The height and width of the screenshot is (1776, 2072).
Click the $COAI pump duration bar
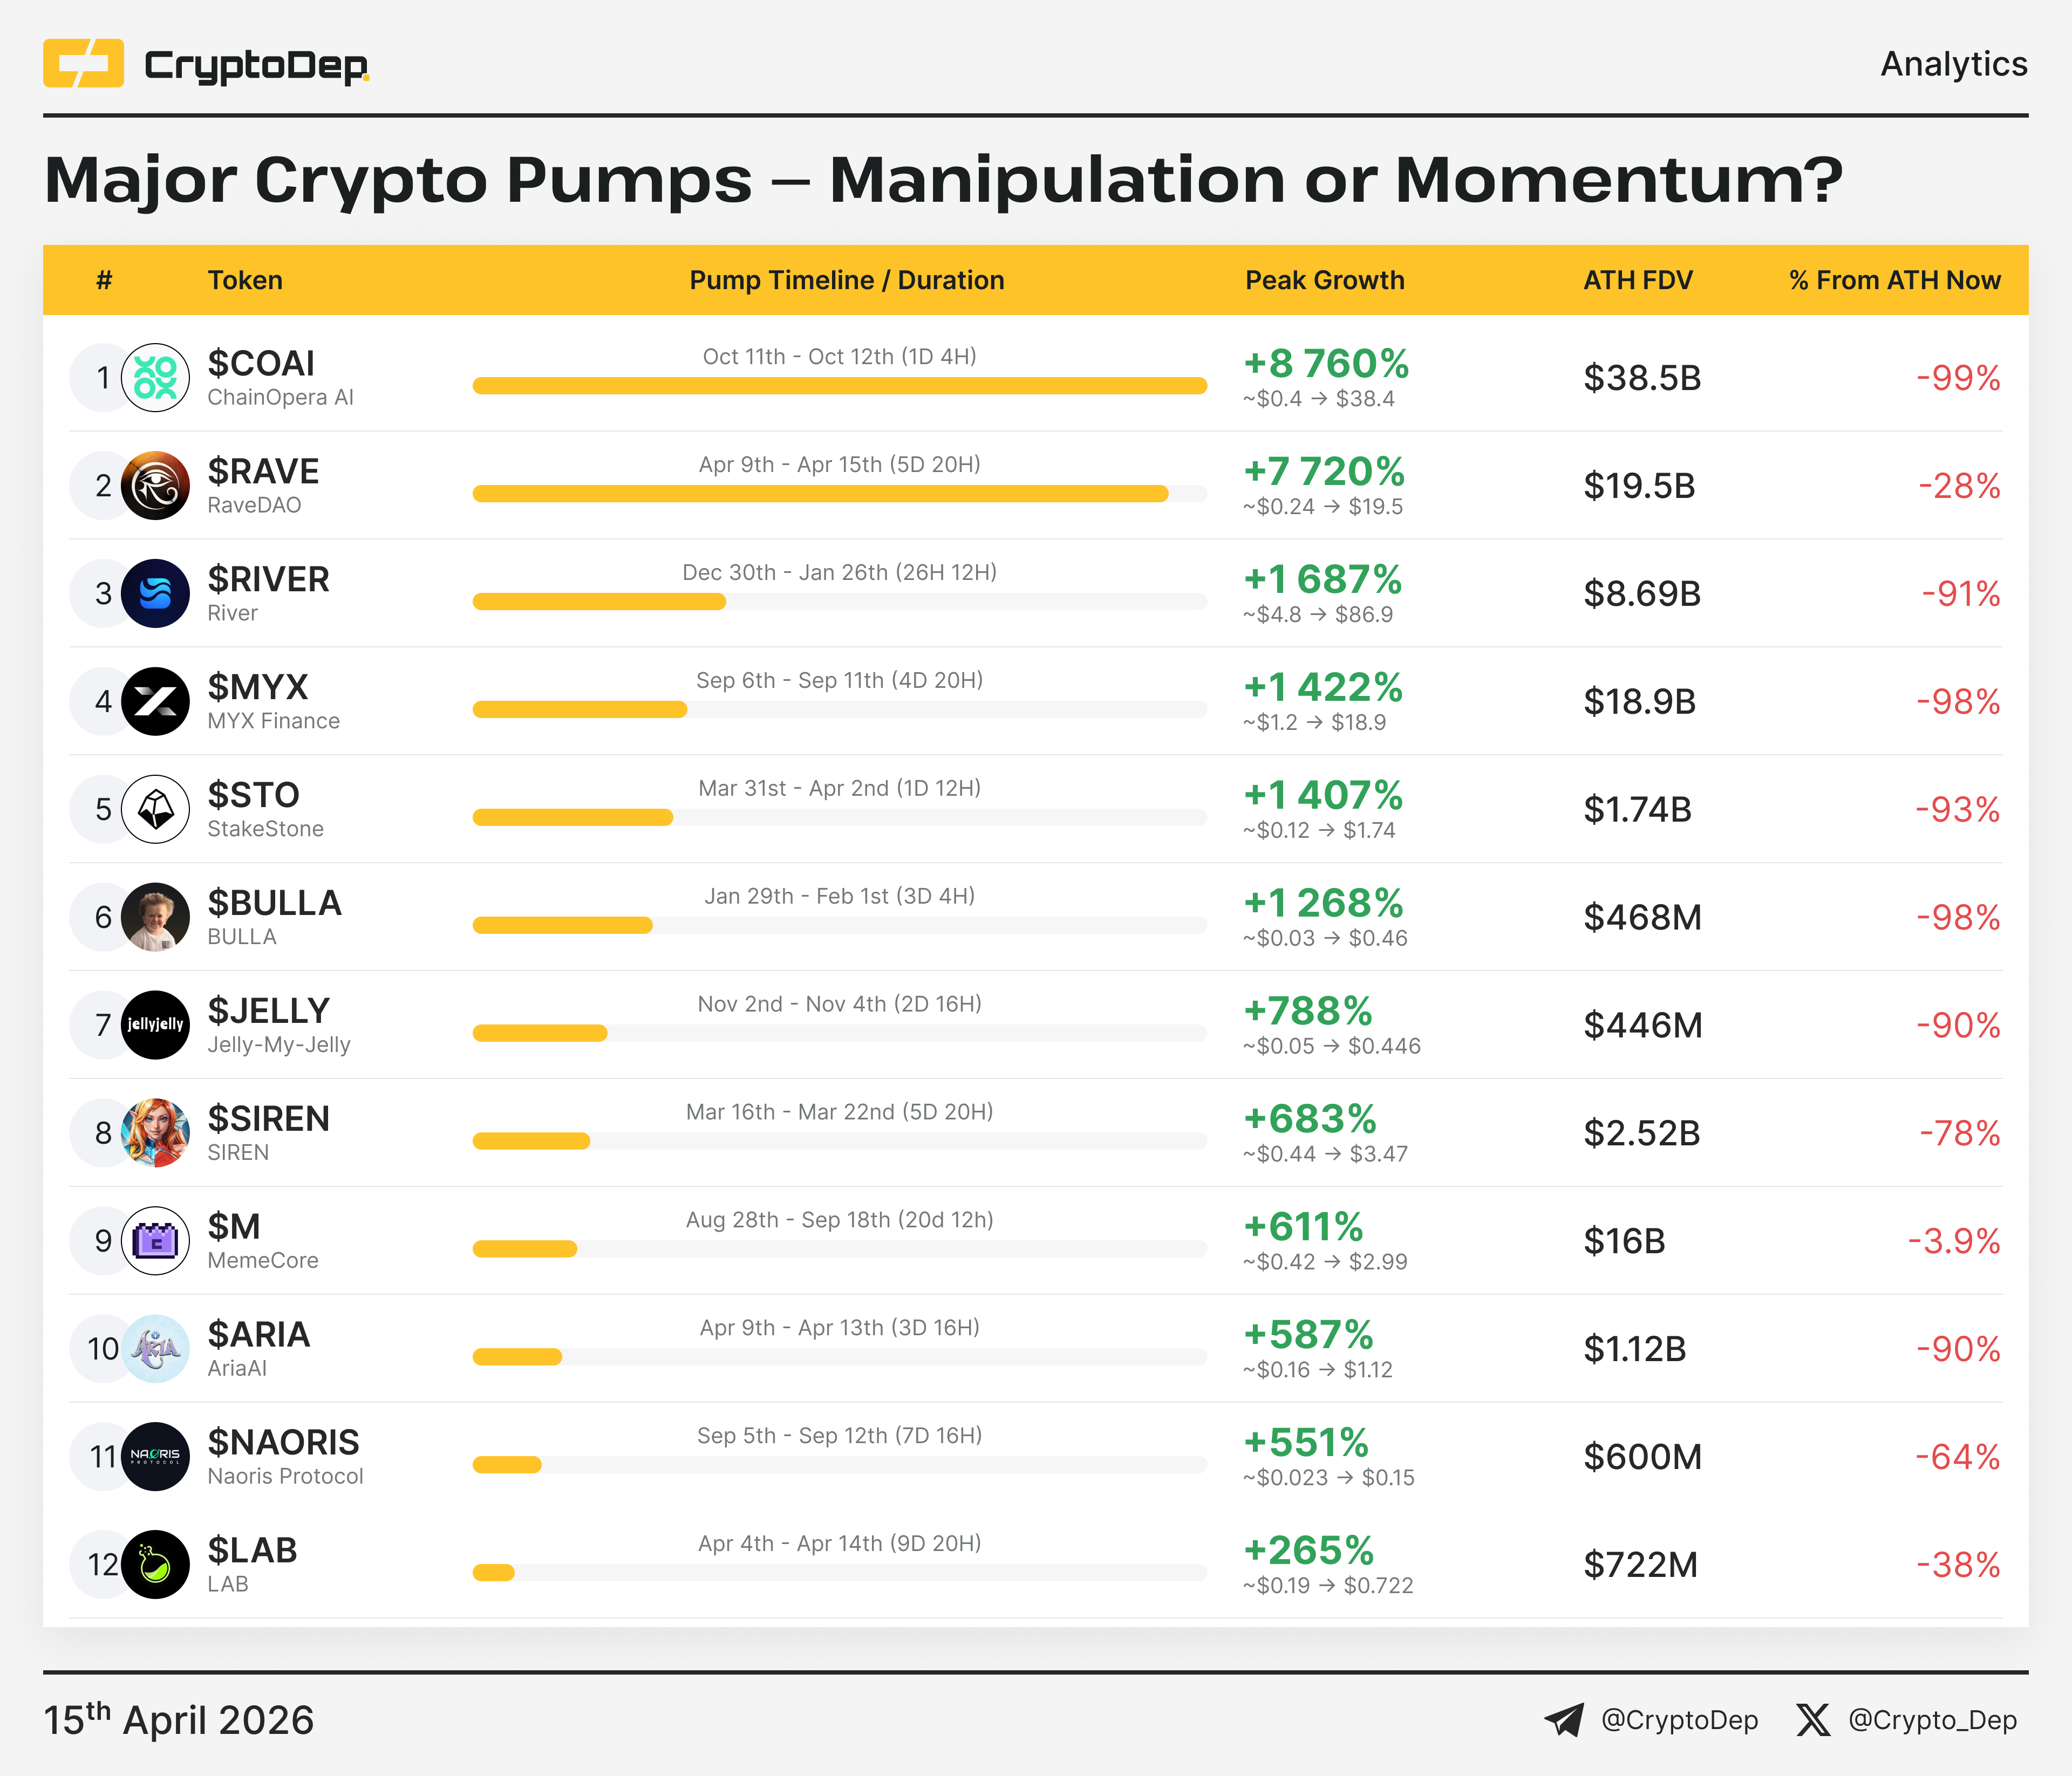[x=839, y=386]
